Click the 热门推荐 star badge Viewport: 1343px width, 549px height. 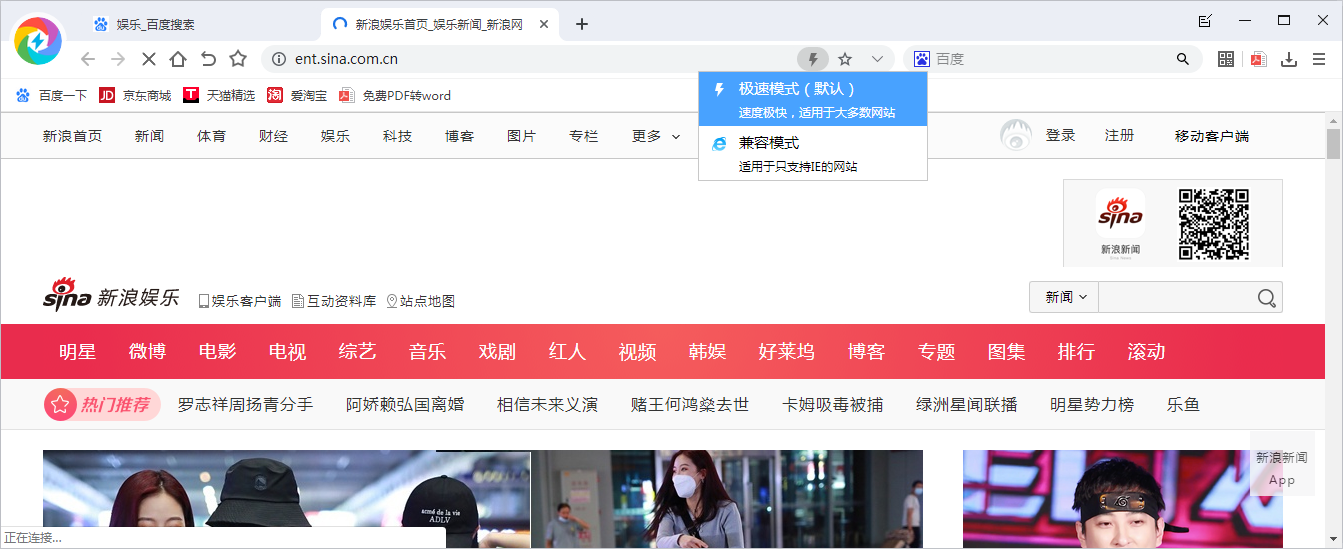point(102,405)
